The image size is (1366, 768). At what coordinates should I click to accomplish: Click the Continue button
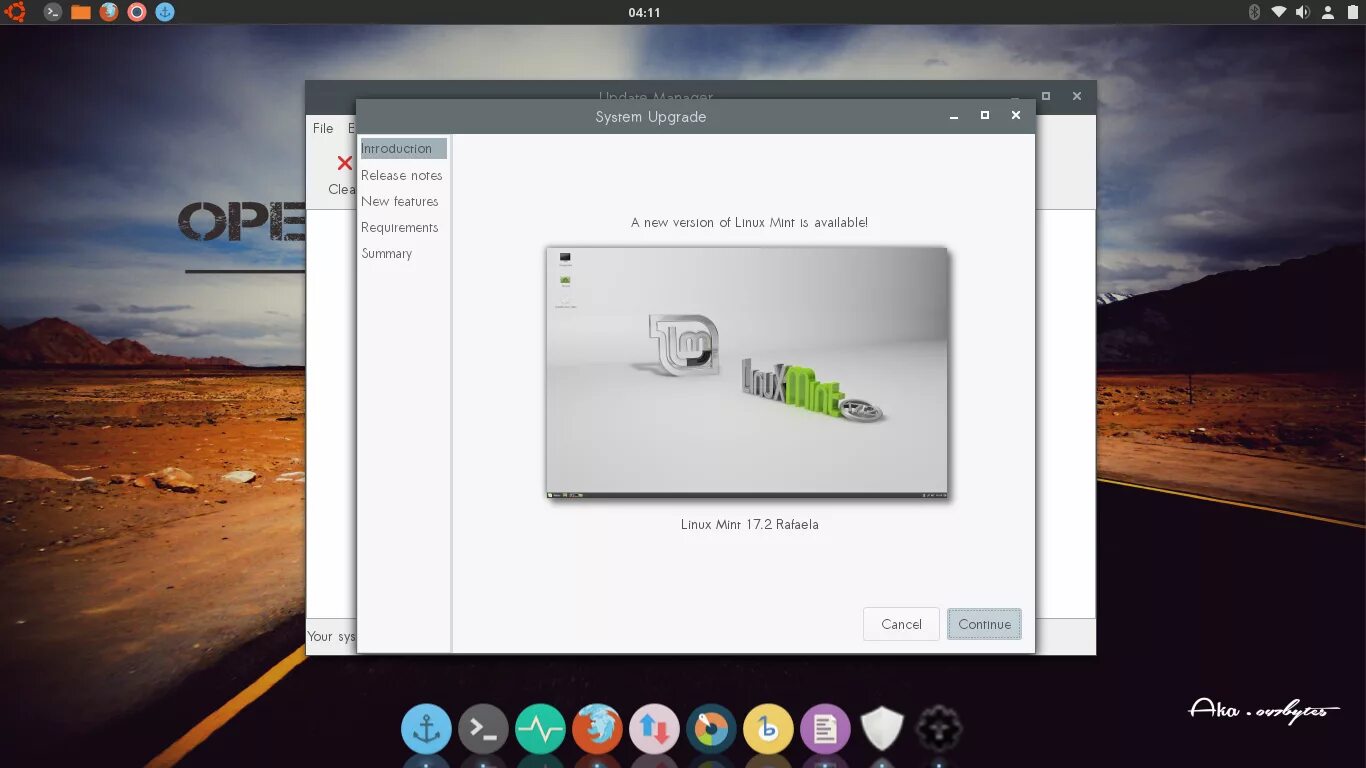click(985, 624)
